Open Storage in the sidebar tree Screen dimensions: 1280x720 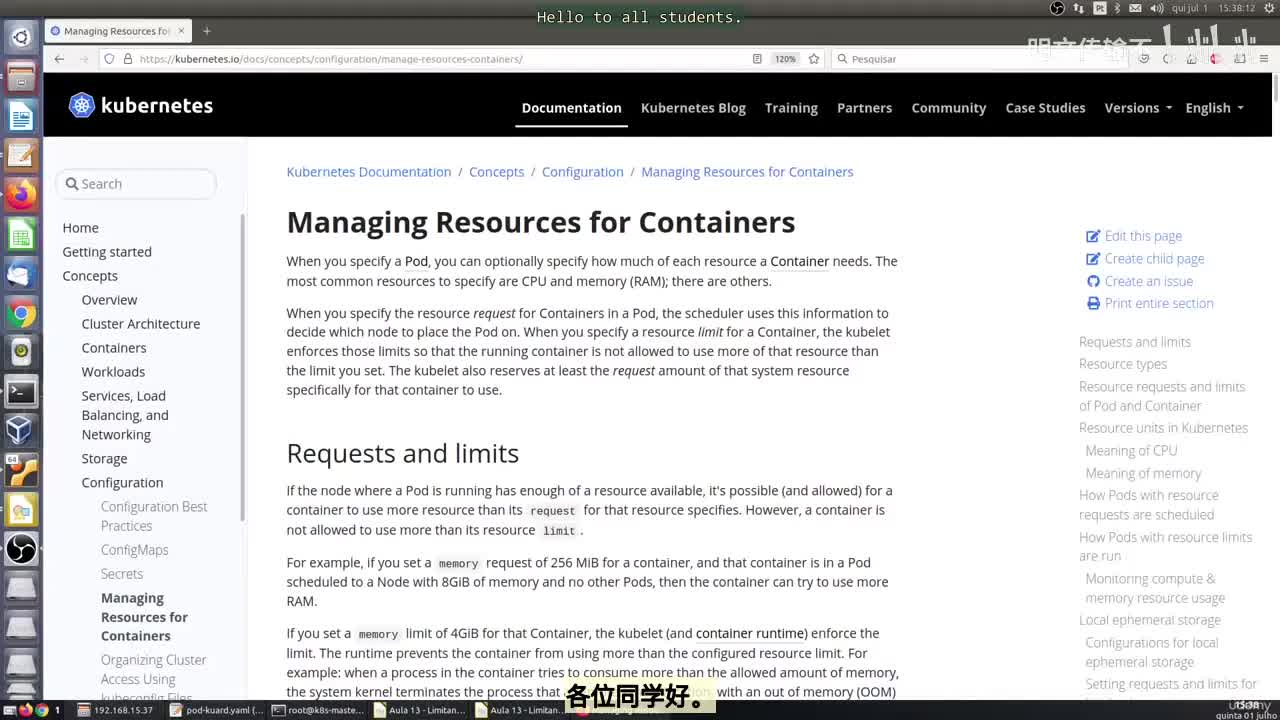(x=104, y=459)
